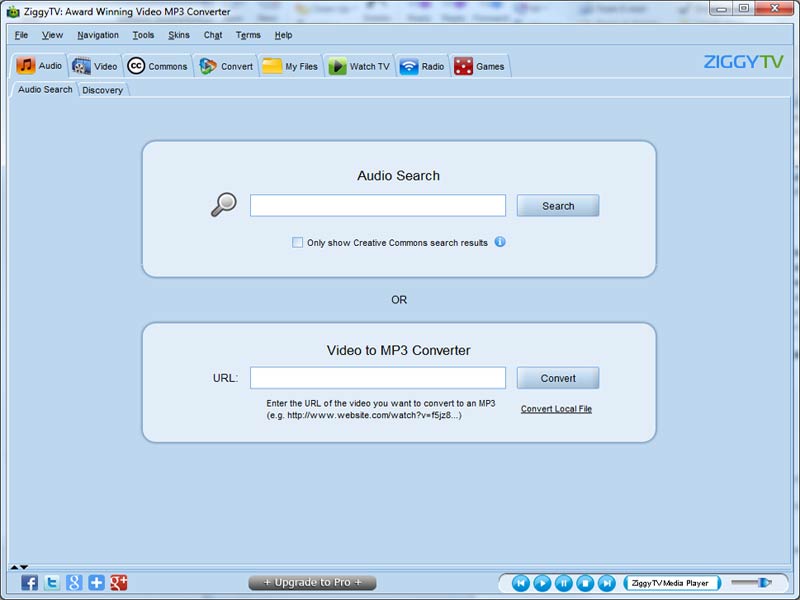This screenshot has height=600, width=800.
Task: Open the red Google+ icon
Action: (119, 582)
